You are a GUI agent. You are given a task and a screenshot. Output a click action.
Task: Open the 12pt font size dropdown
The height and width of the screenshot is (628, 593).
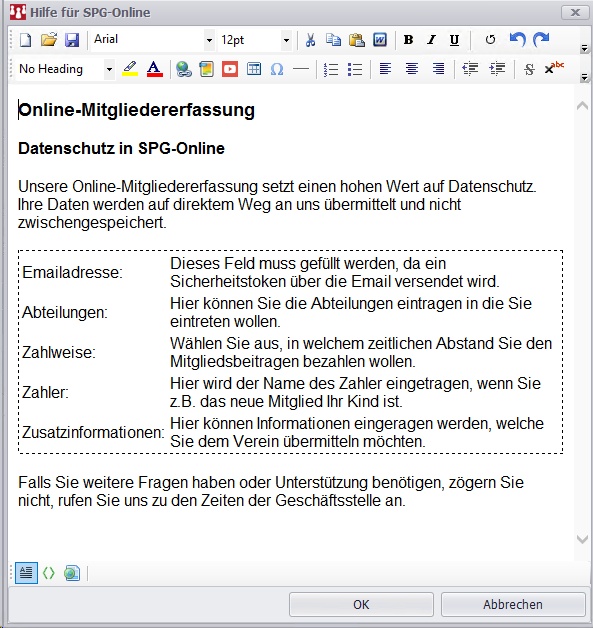tap(286, 40)
